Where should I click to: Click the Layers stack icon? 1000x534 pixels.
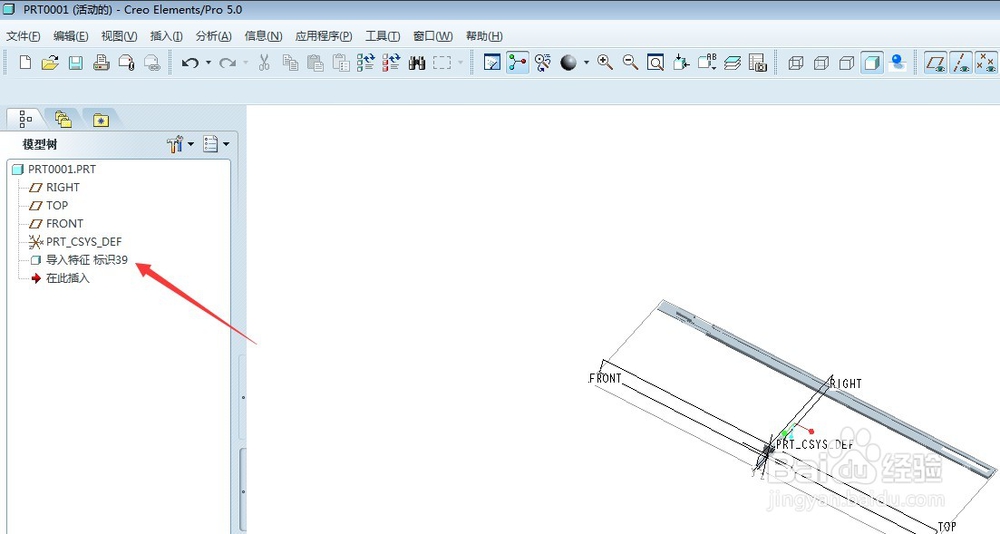[732, 63]
